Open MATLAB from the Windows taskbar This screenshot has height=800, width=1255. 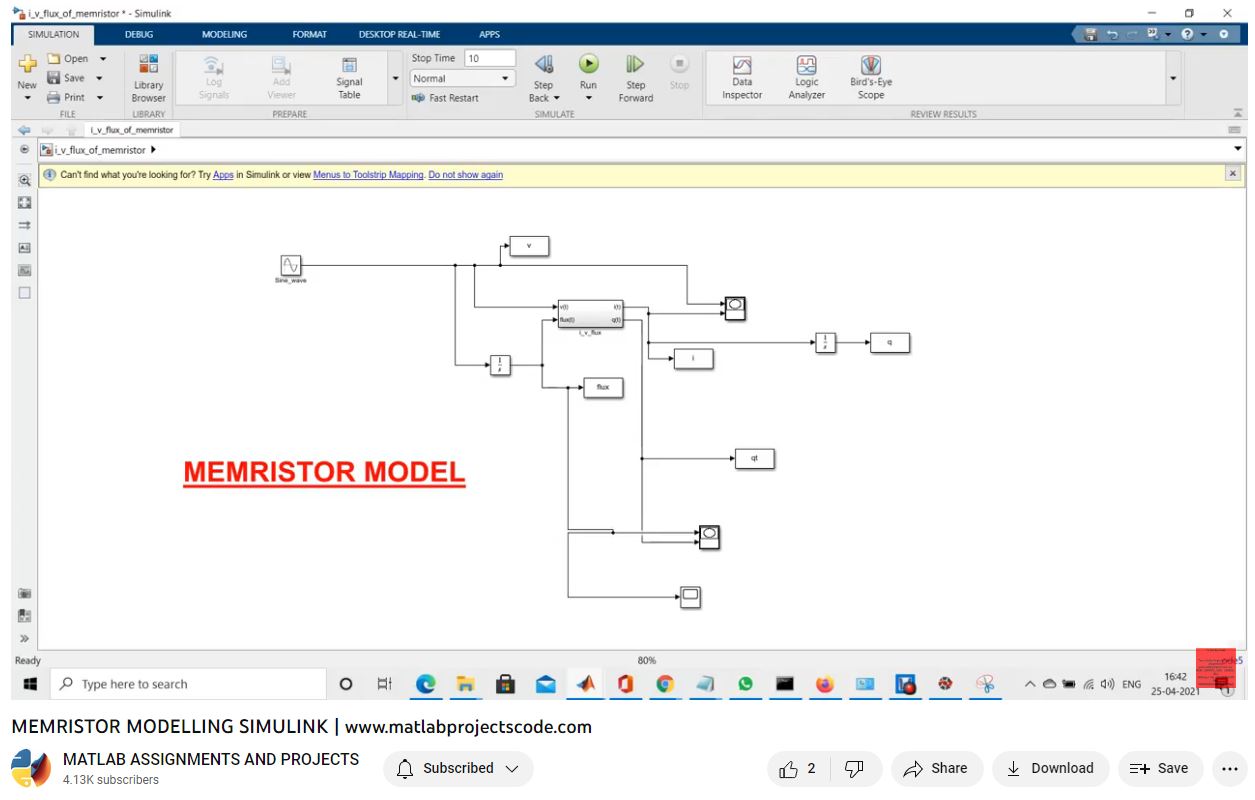point(585,684)
